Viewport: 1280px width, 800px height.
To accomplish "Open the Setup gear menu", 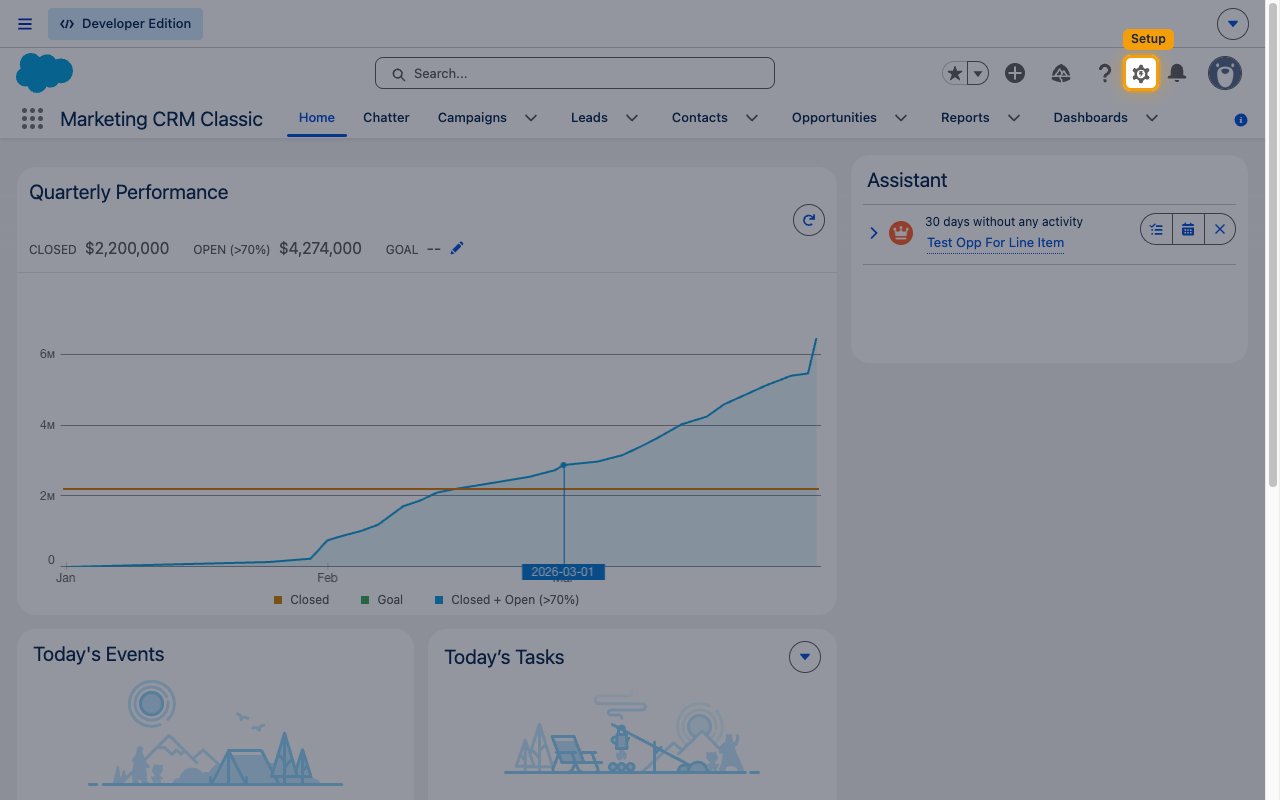I will coord(1141,73).
